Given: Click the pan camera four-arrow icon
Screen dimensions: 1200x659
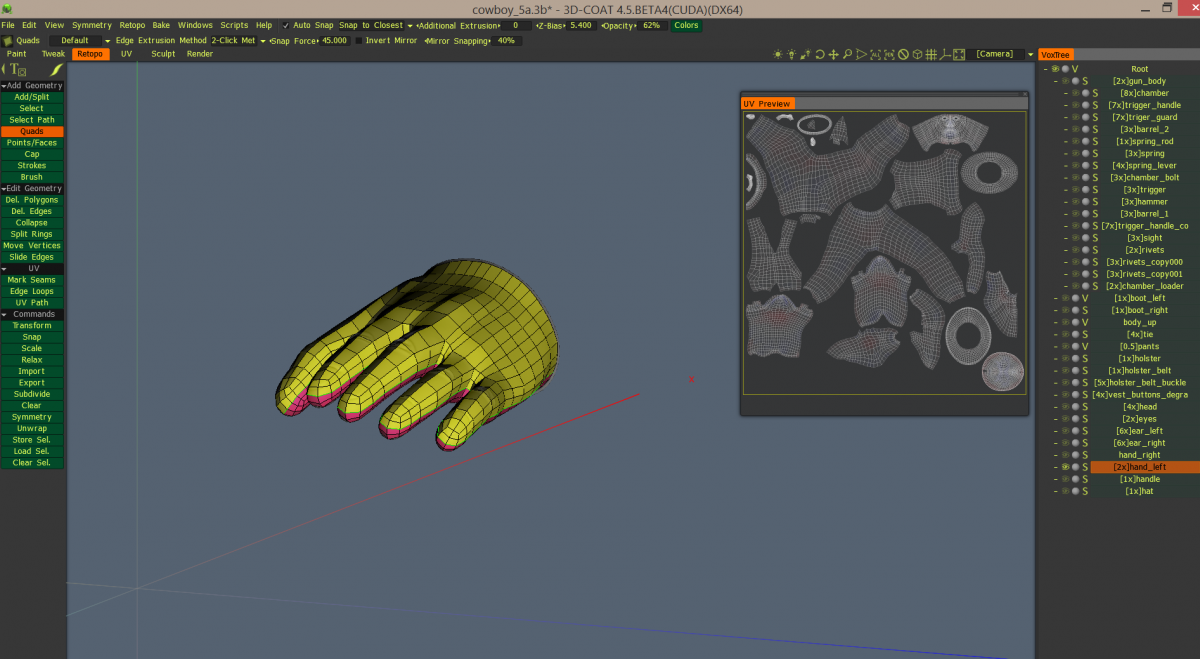Looking at the screenshot, I should tap(833, 54).
